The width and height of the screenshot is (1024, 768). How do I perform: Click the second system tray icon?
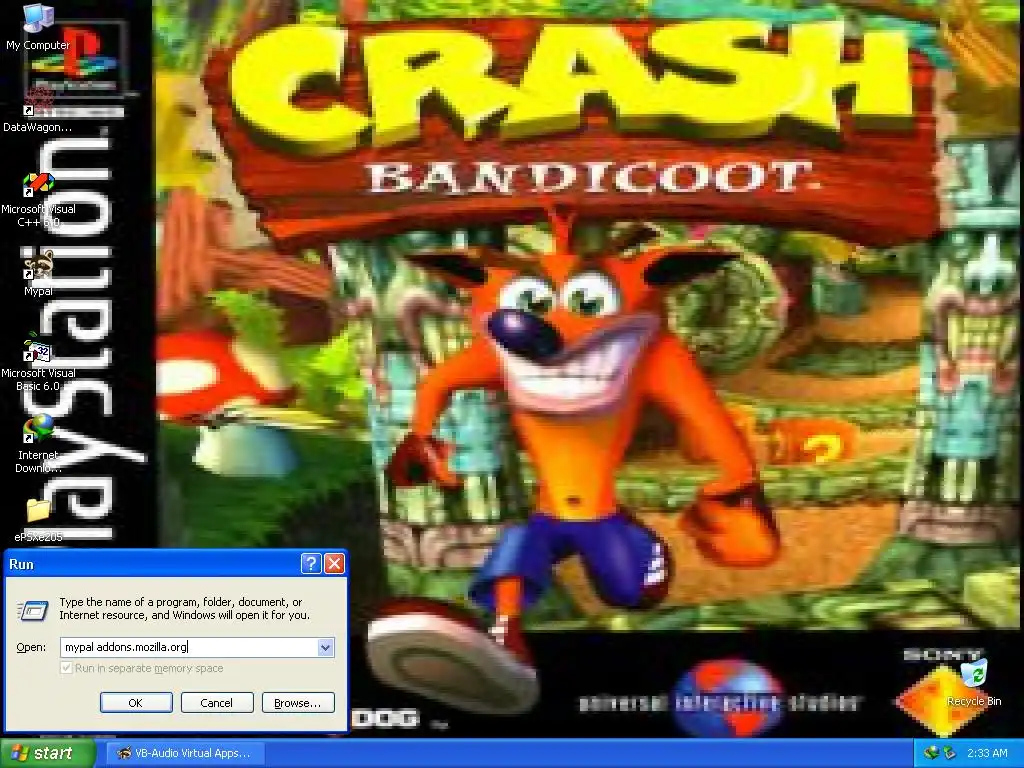point(949,753)
